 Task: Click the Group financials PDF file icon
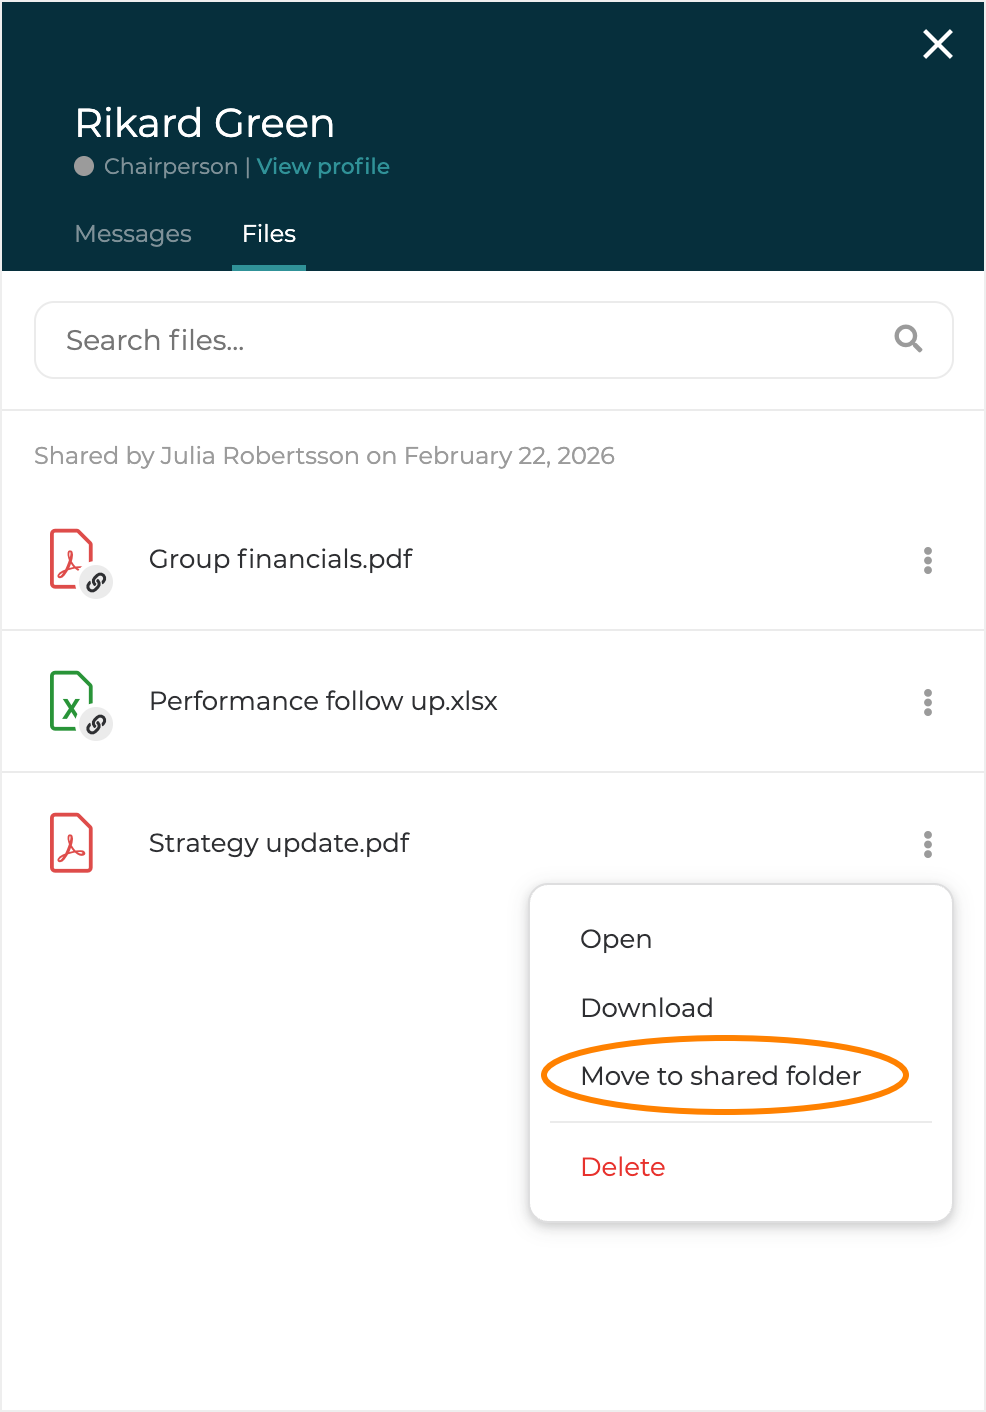[x=70, y=557]
